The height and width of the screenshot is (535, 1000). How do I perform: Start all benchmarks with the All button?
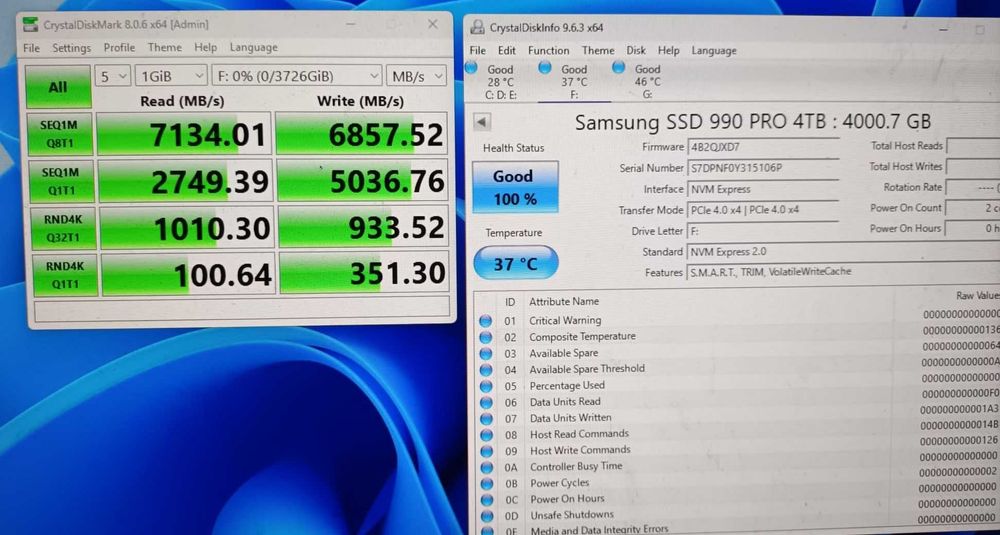coord(58,86)
